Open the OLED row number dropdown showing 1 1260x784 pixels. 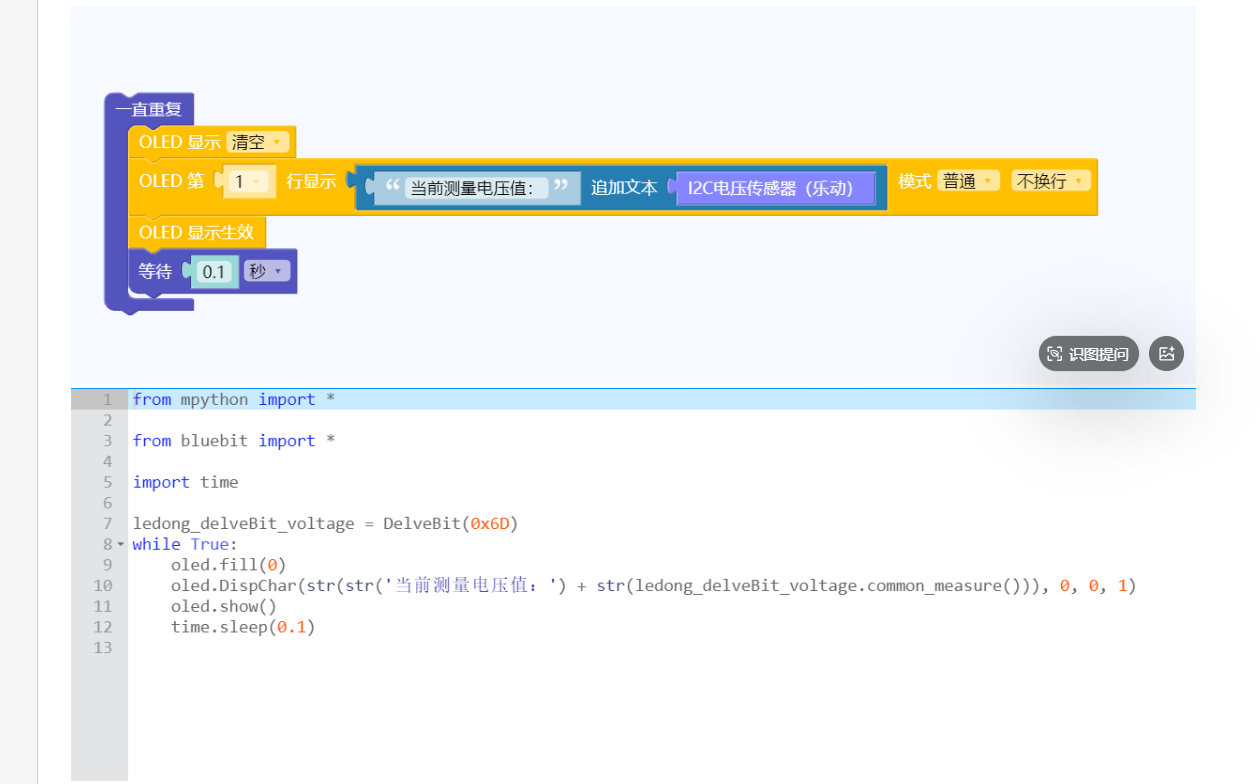point(249,182)
